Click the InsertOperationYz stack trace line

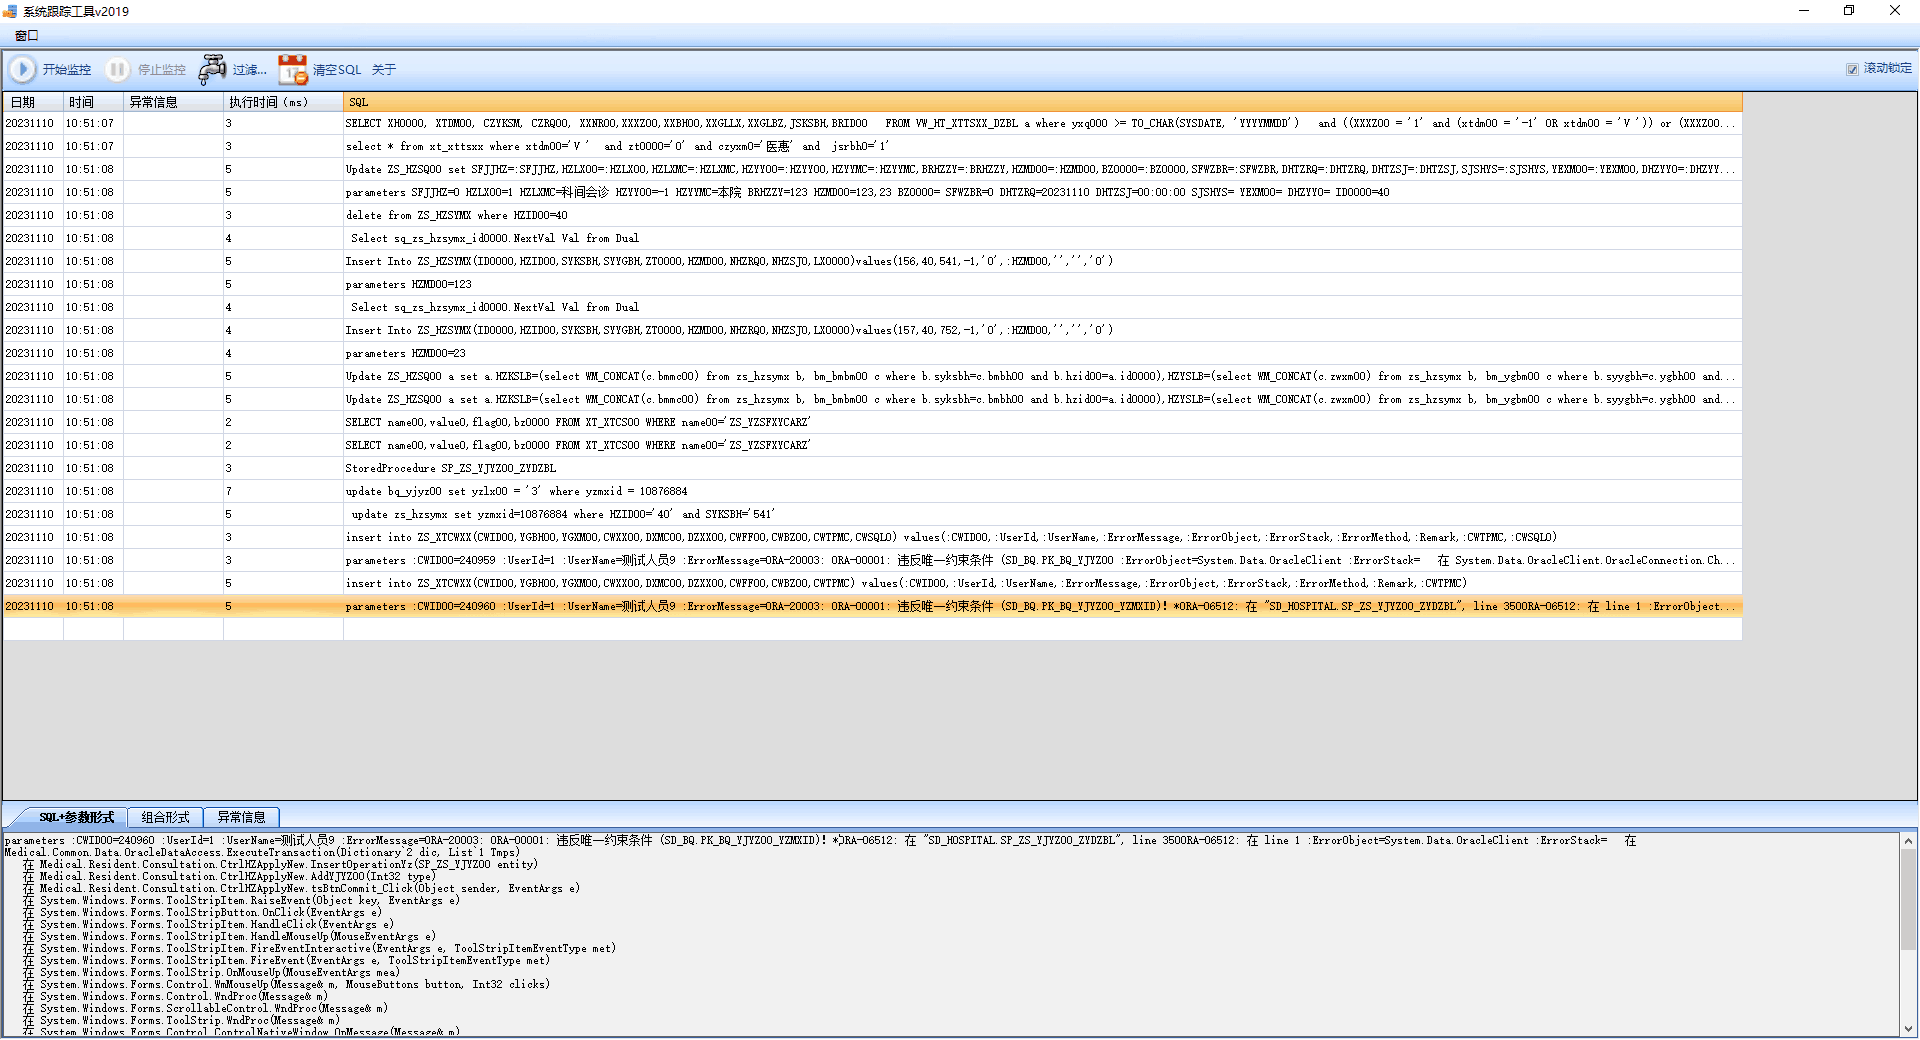pyautogui.click(x=280, y=864)
